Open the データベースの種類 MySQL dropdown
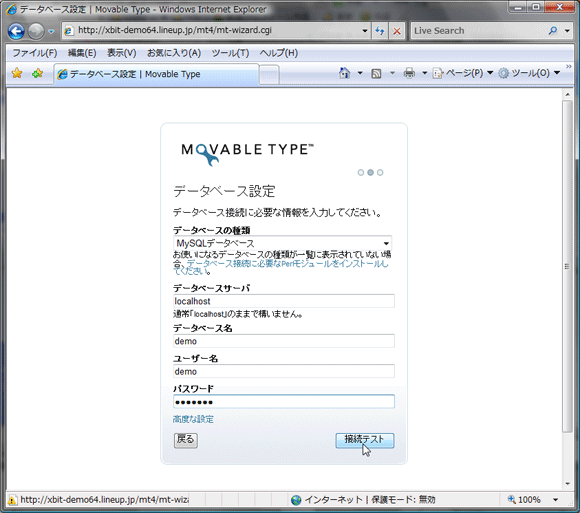 (282, 243)
